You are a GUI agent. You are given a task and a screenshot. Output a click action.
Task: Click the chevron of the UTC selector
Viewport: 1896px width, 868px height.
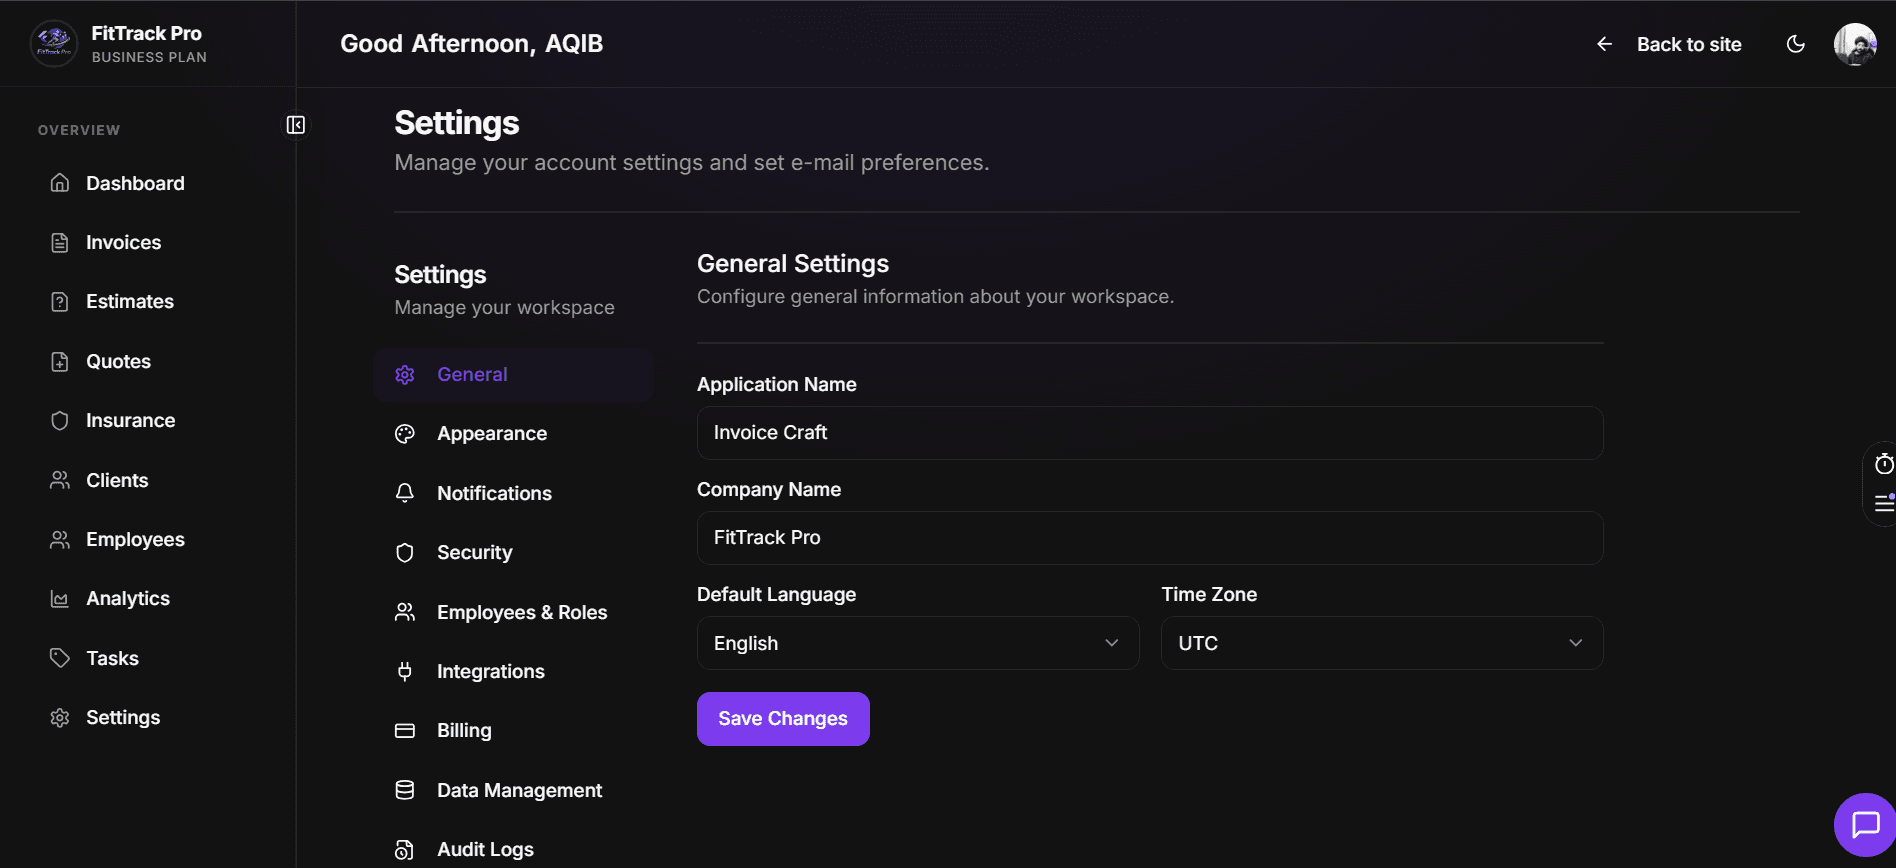pyautogui.click(x=1576, y=643)
